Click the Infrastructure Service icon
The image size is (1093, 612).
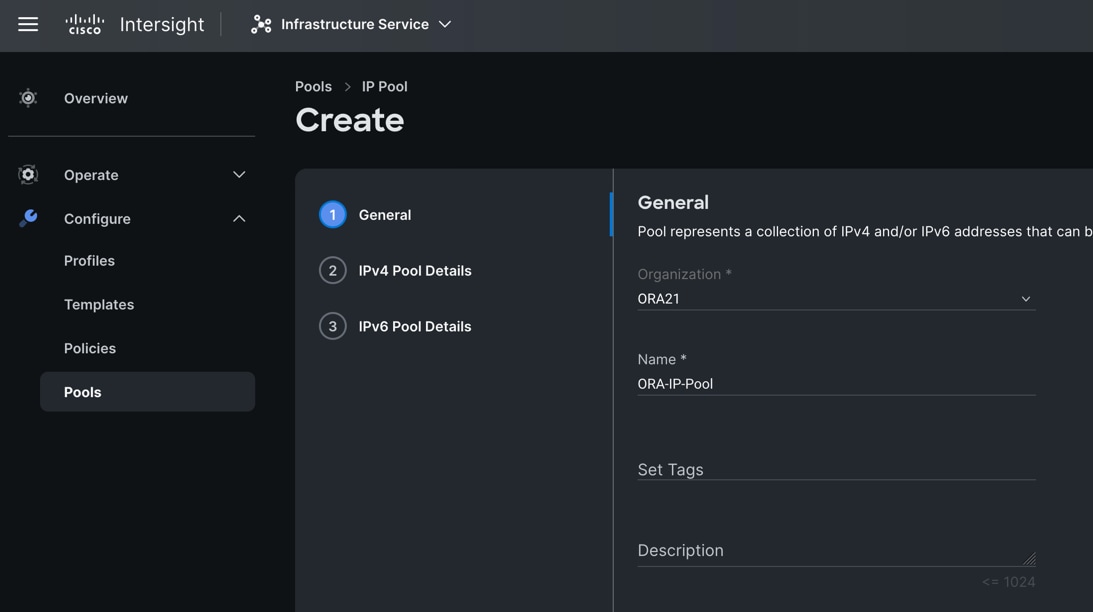[261, 24]
